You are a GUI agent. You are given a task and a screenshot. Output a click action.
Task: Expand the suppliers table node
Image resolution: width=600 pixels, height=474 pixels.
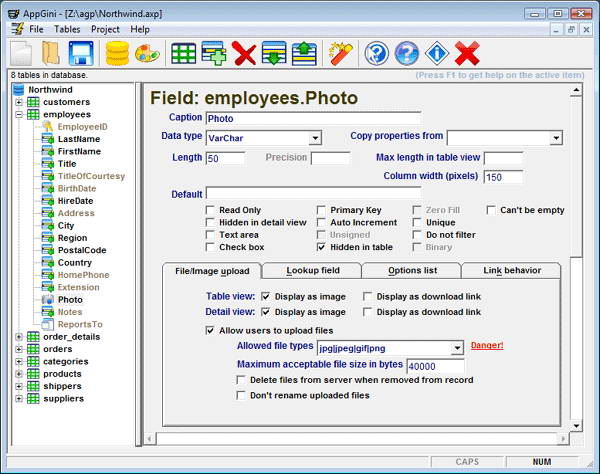point(19,399)
